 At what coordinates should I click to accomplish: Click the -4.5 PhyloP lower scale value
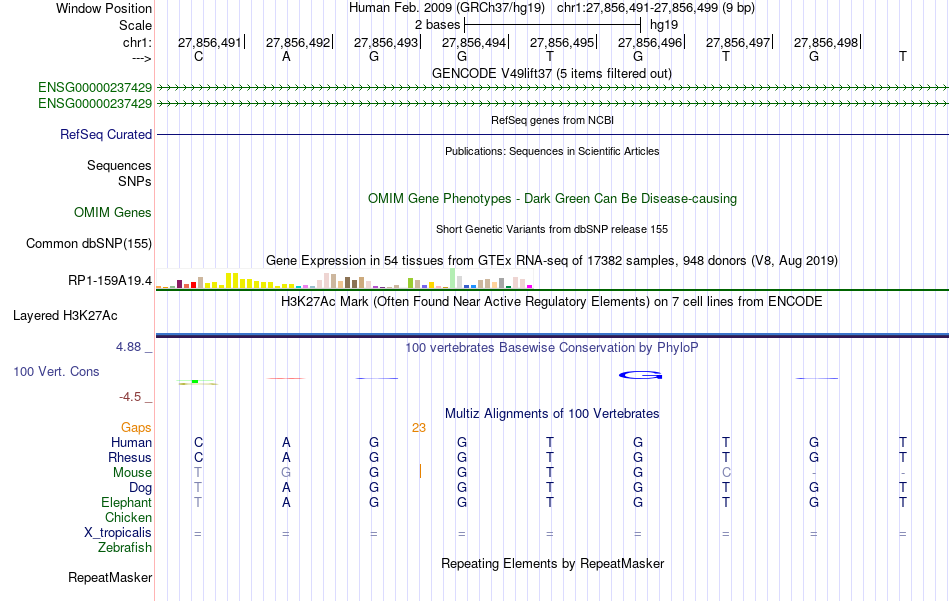pyautogui.click(x=130, y=397)
